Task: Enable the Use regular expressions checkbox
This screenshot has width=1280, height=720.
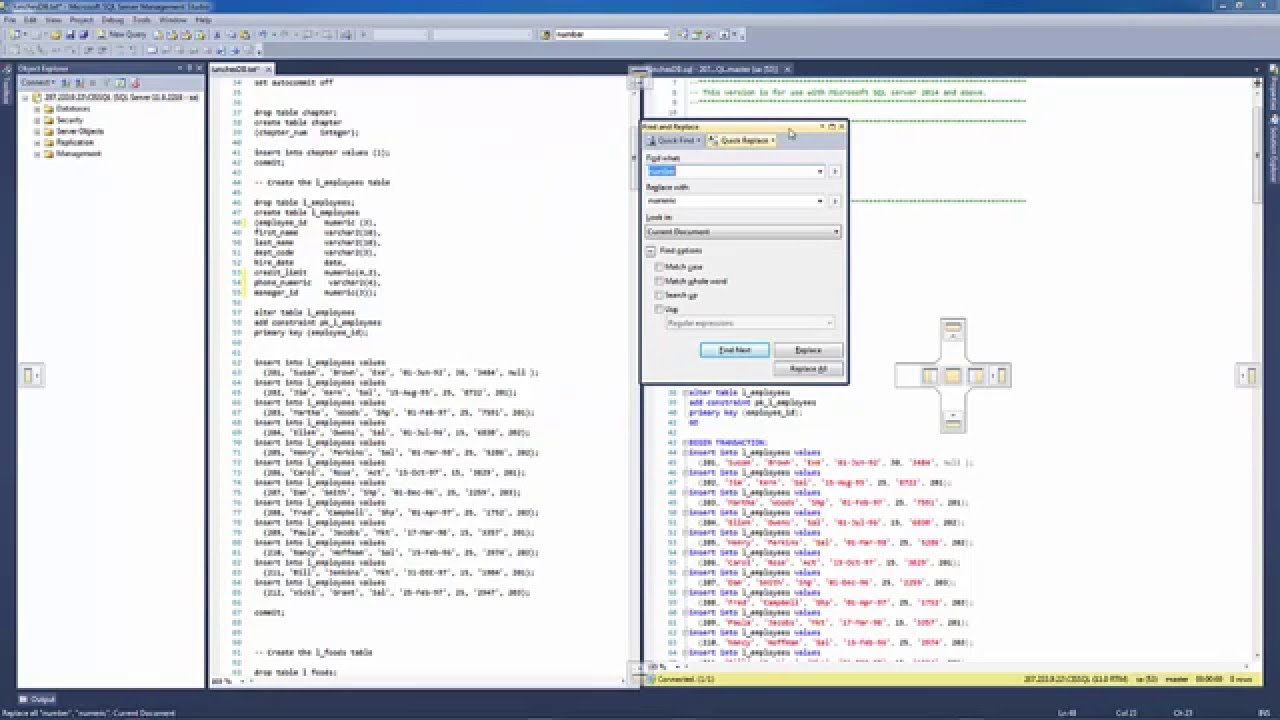Action: click(659, 309)
